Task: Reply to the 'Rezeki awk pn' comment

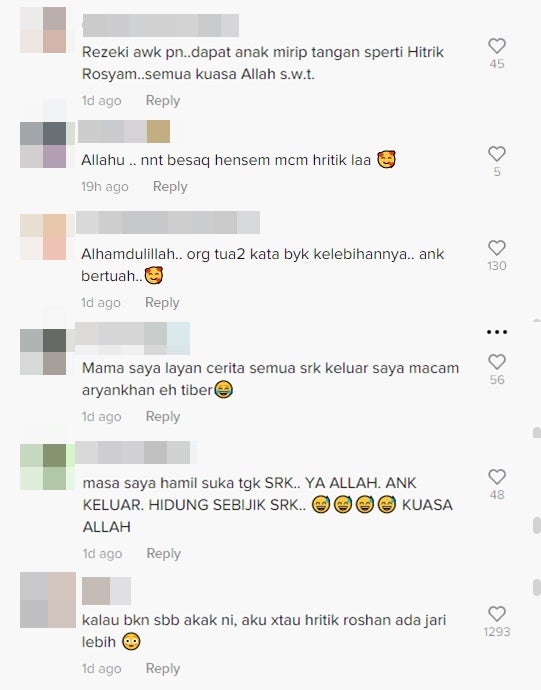Action: click(163, 100)
